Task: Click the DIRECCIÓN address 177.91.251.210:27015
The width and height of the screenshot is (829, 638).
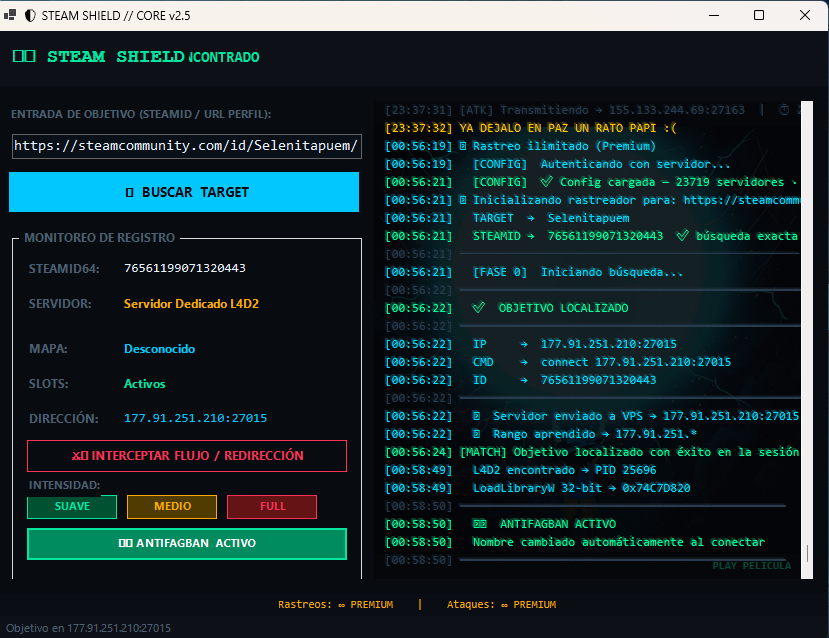Action: click(196, 418)
